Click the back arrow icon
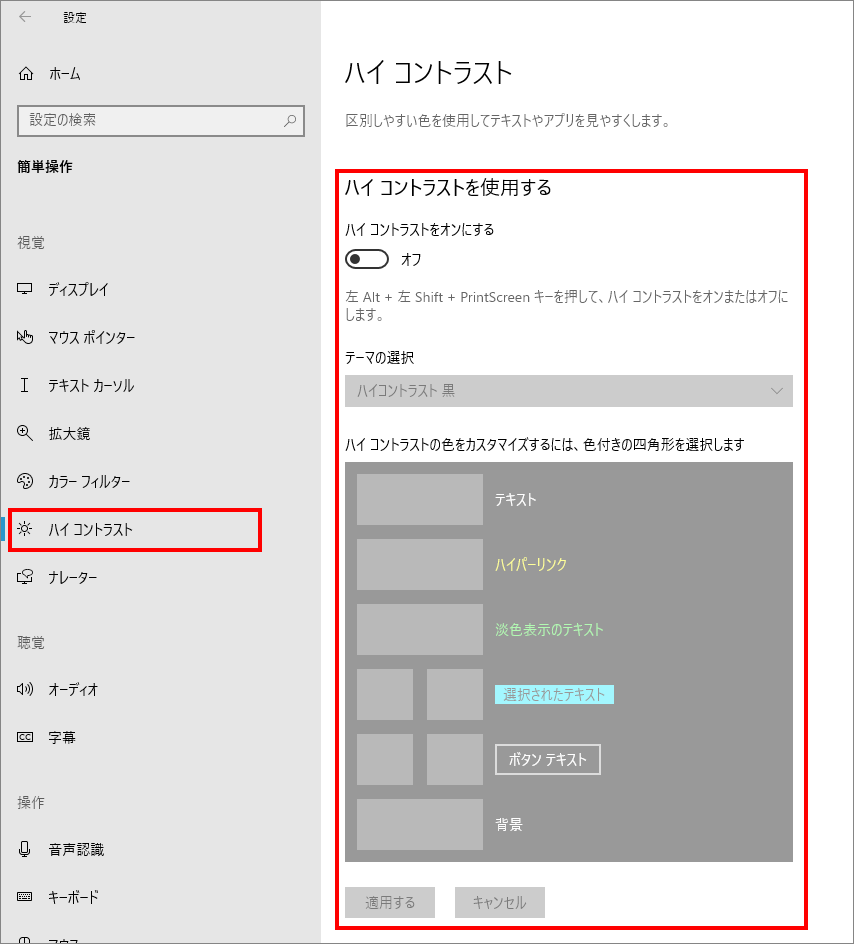The width and height of the screenshot is (854, 944). click(25, 17)
